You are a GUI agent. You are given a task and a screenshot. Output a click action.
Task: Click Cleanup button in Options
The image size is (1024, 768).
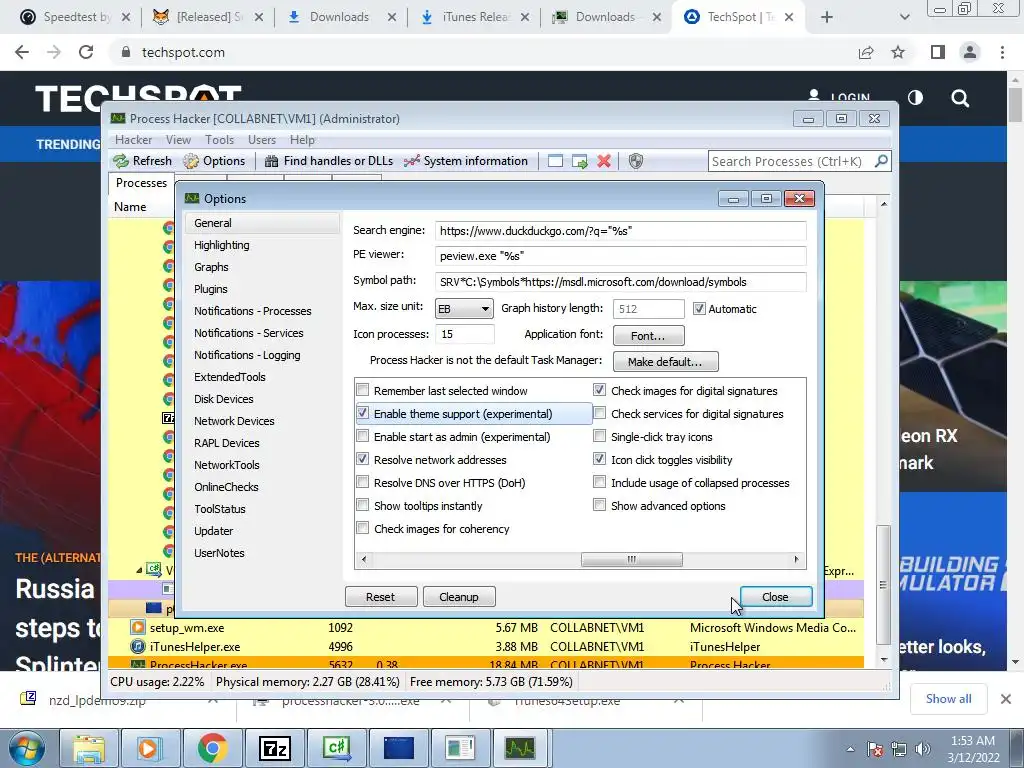coord(459,597)
